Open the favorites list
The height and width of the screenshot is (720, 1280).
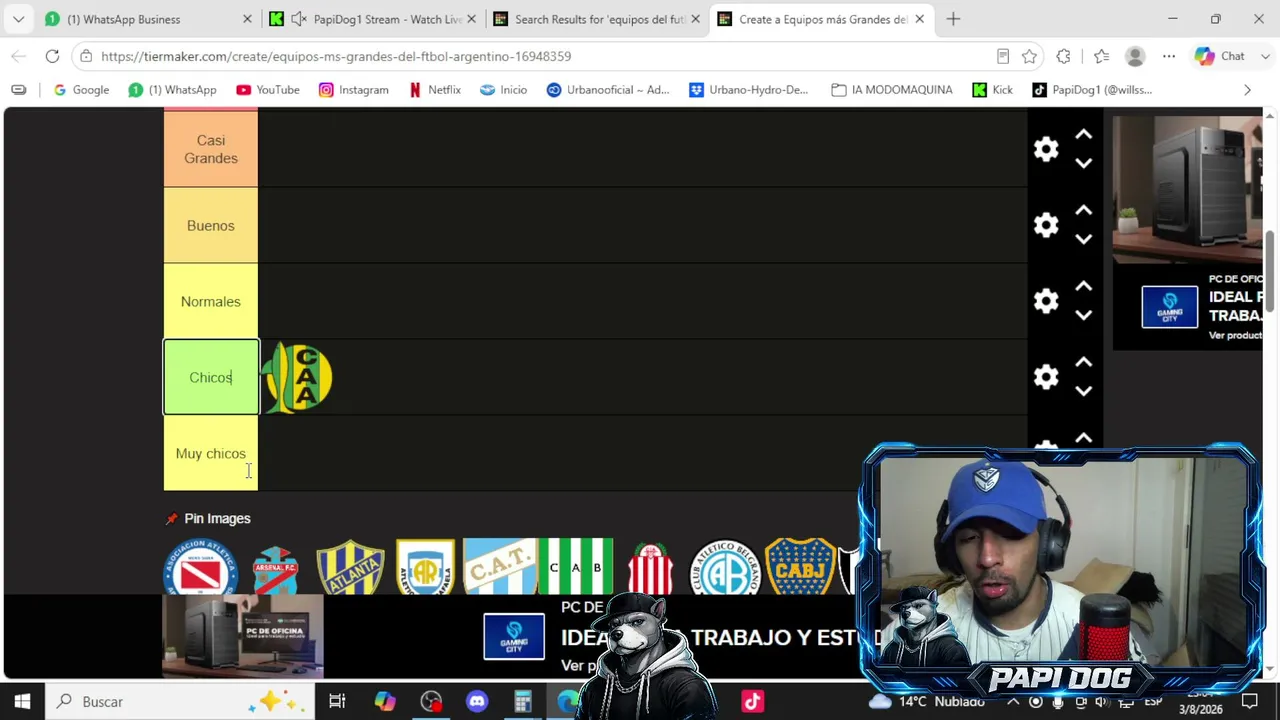[1101, 56]
